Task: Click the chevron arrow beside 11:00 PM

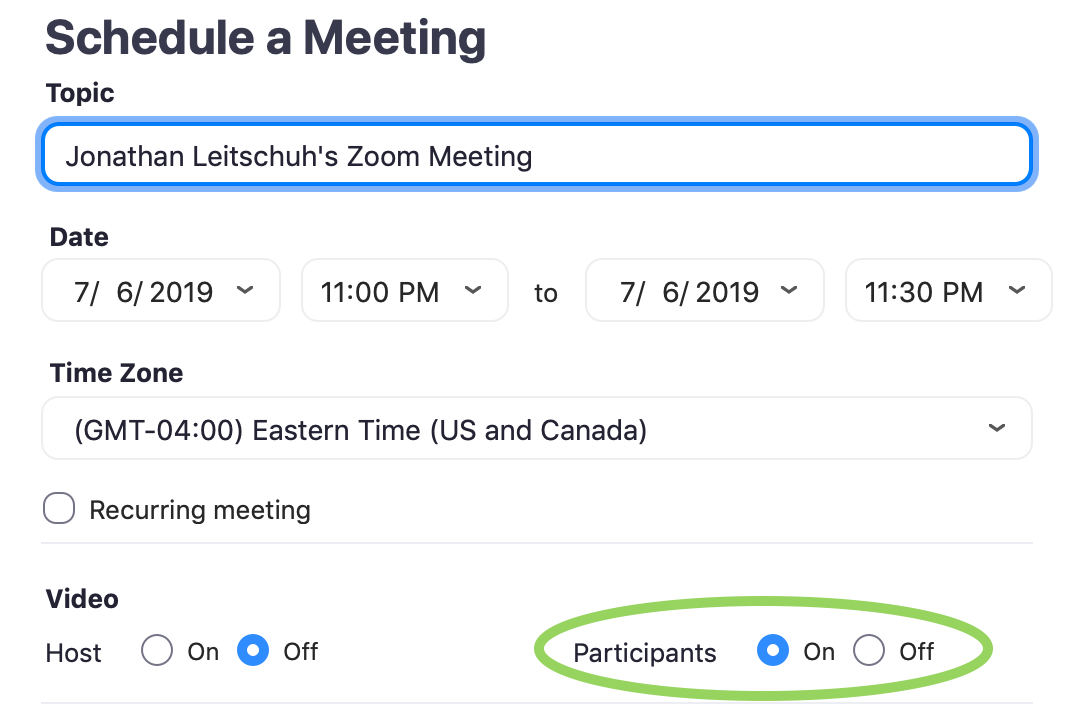Action: coord(473,290)
